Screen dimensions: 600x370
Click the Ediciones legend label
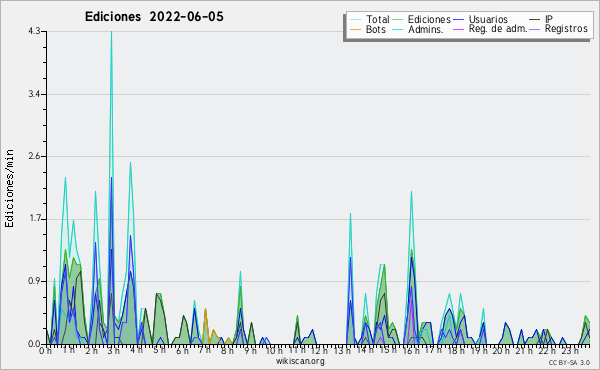tap(429, 19)
